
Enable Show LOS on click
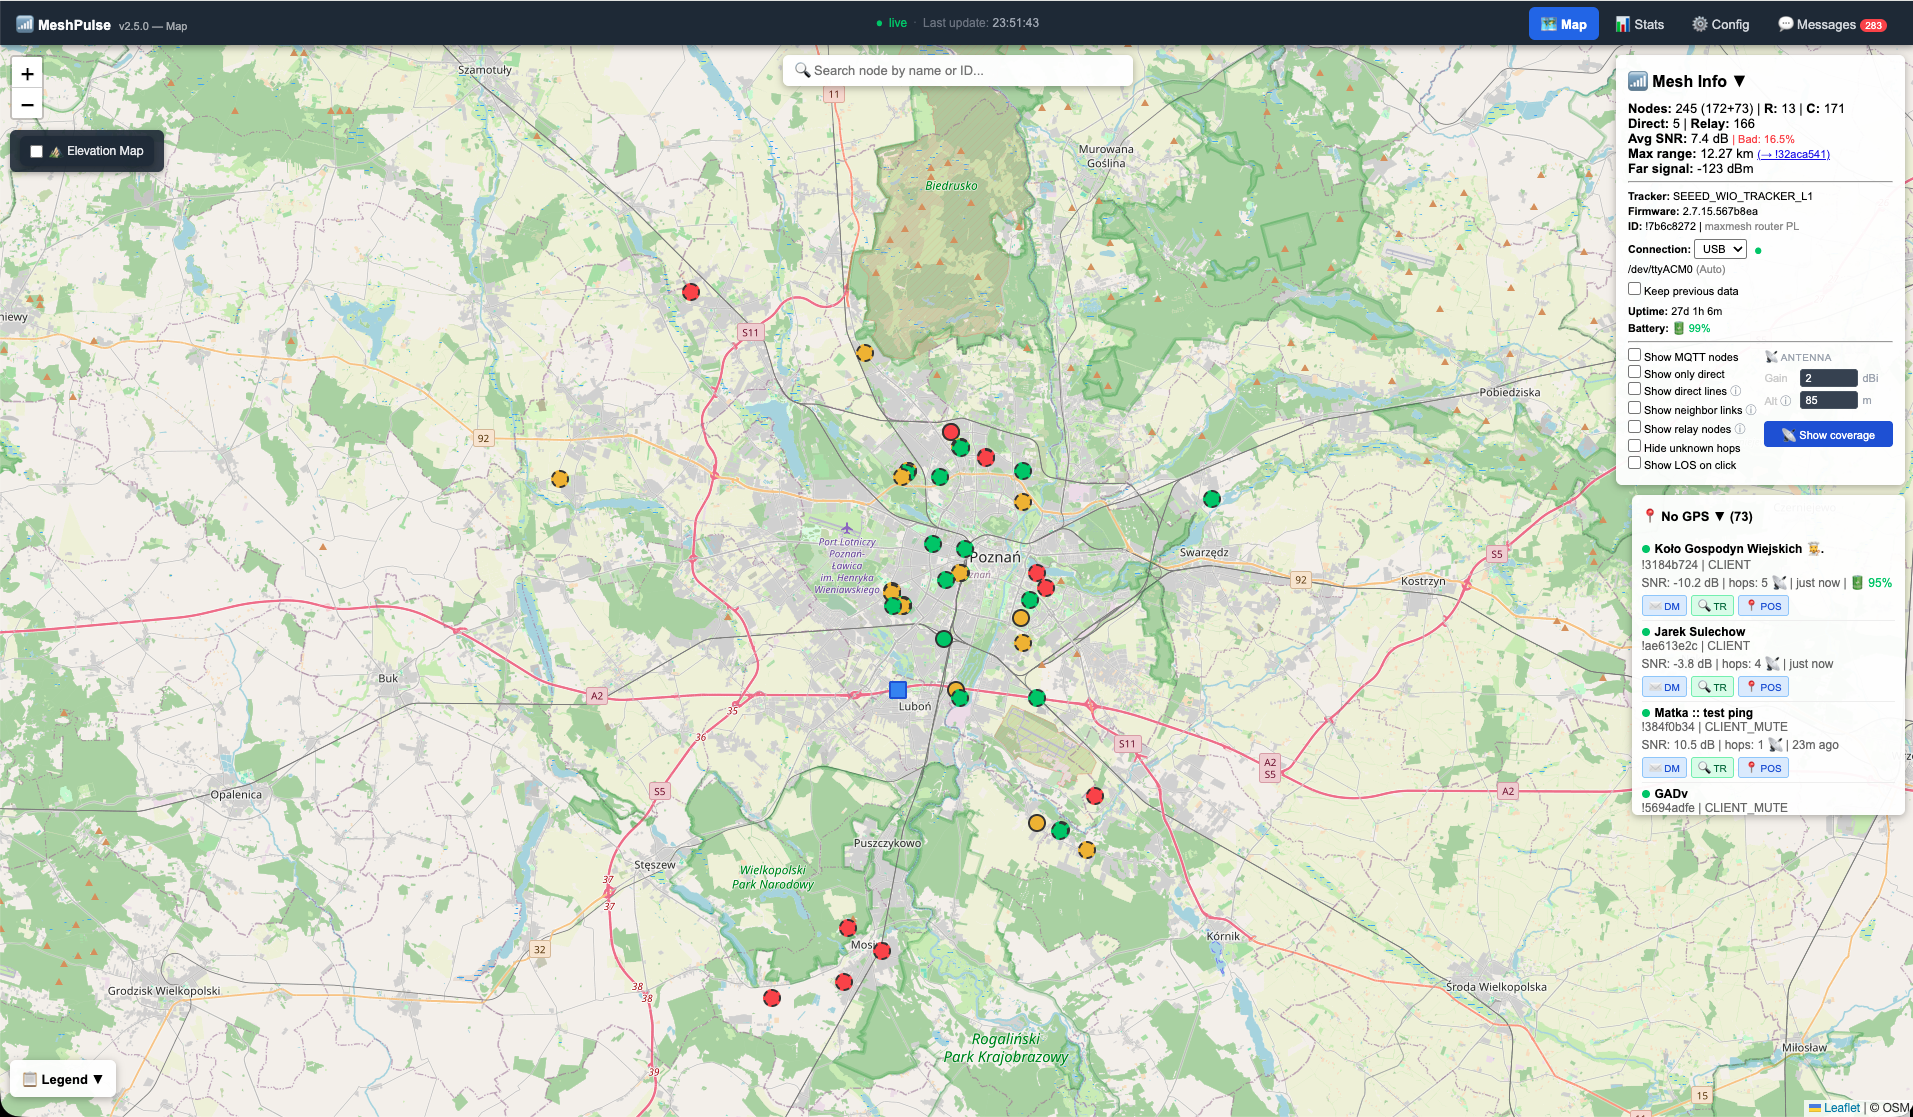1634,463
